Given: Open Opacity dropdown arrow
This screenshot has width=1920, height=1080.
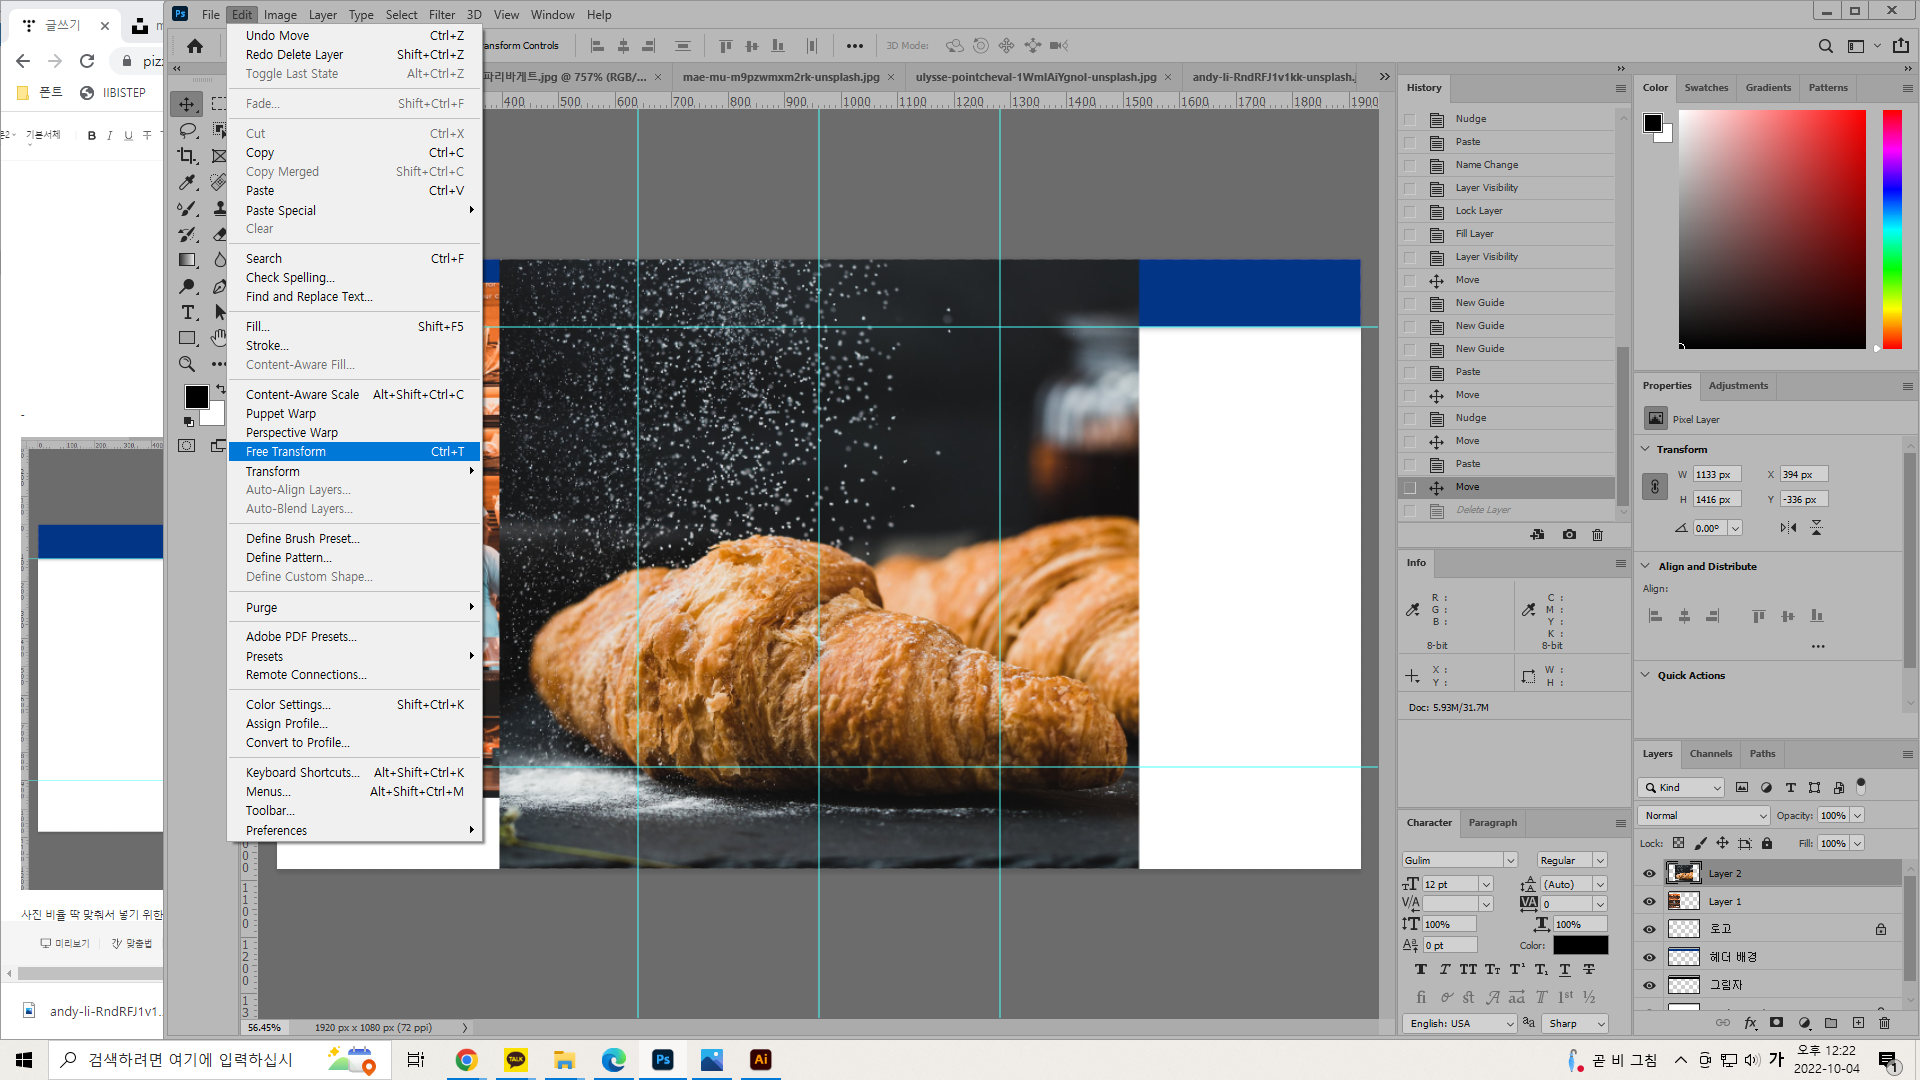Looking at the screenshot, I should click(1857, 816).
